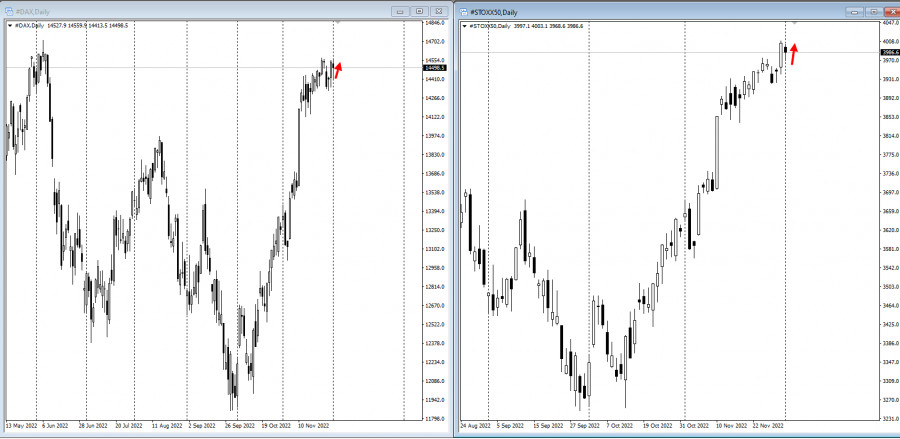Click the 13 May 2022 date label
The width and height of the screenshot is (900, 439).
click(x=21, y=426)
